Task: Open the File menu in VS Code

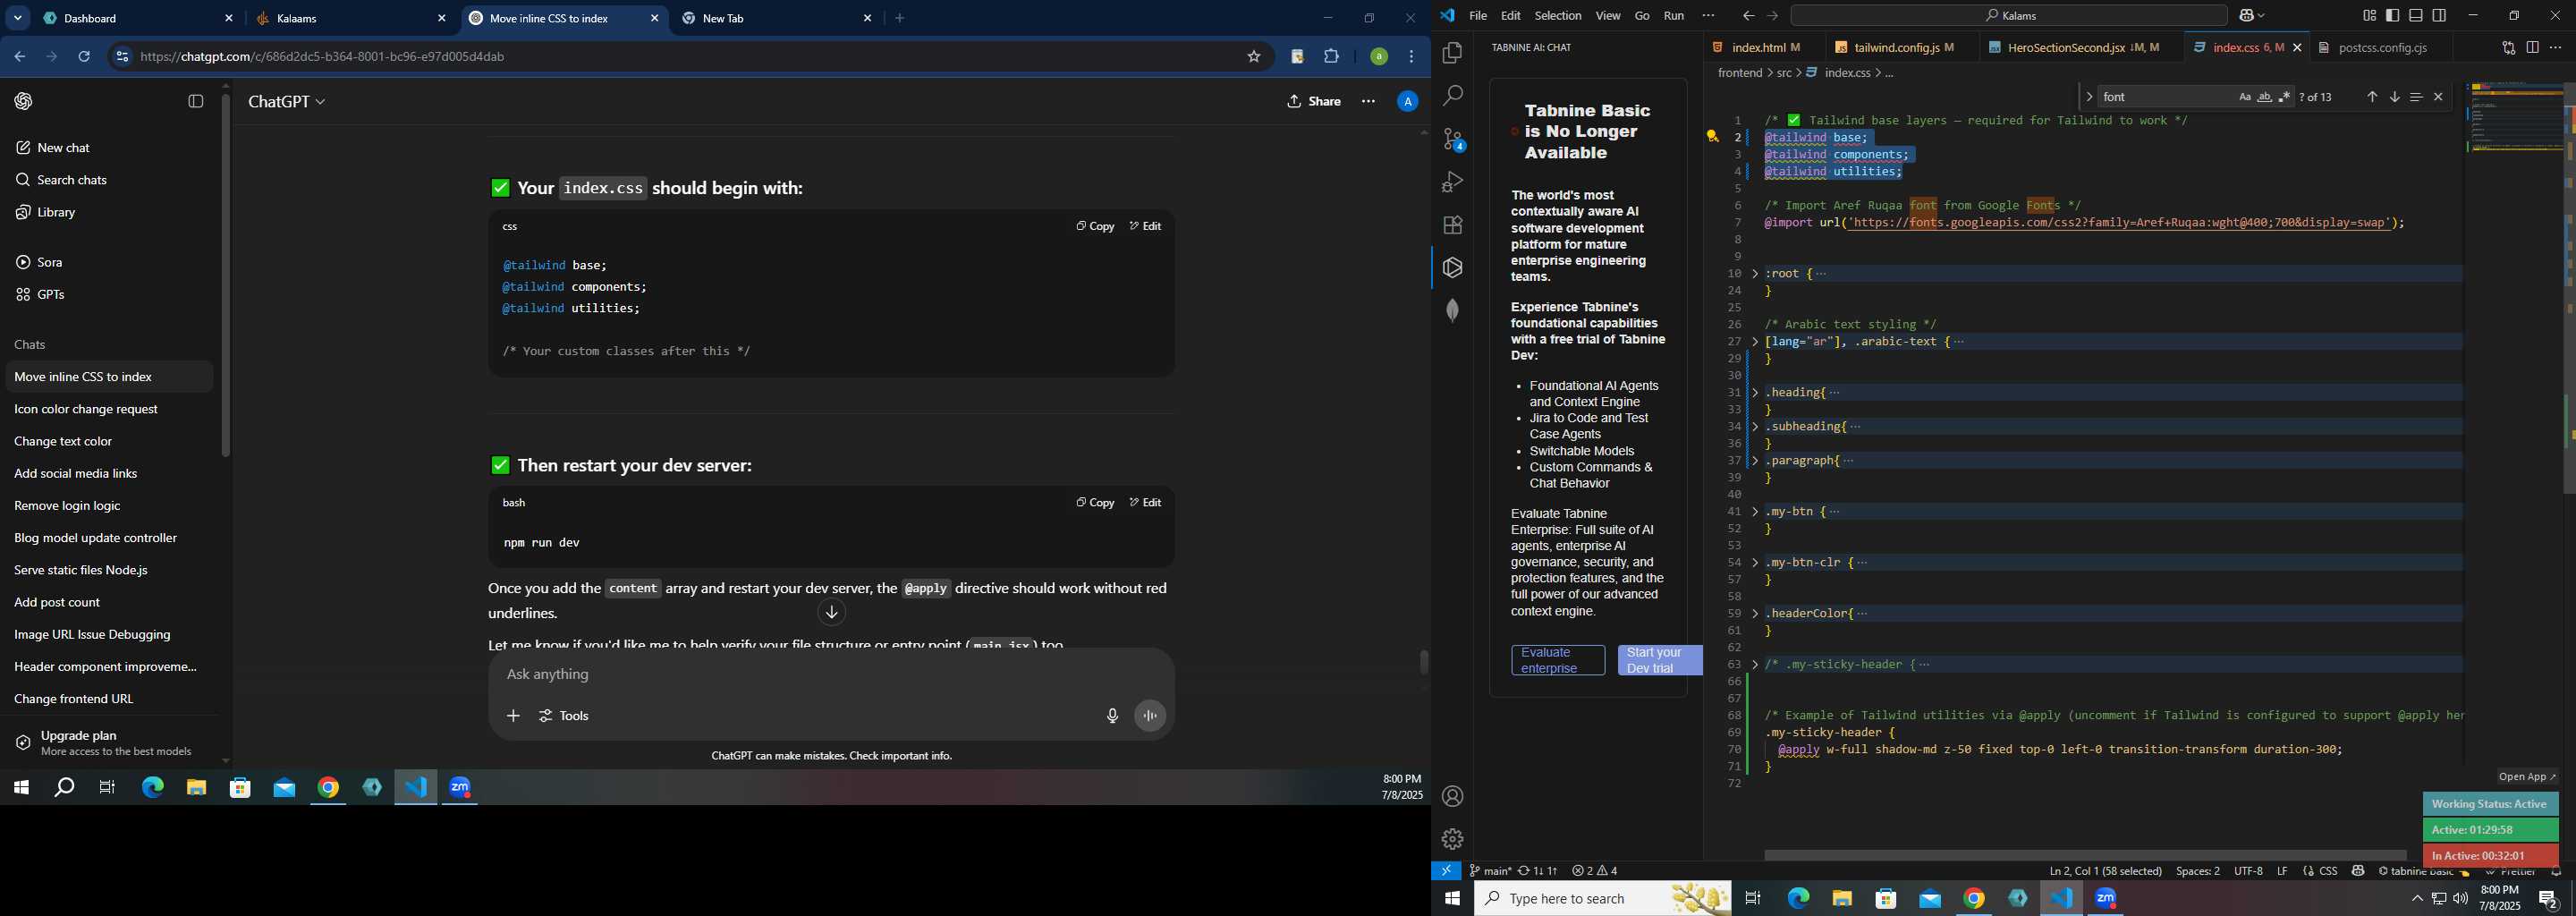Action: [1477, 16]
